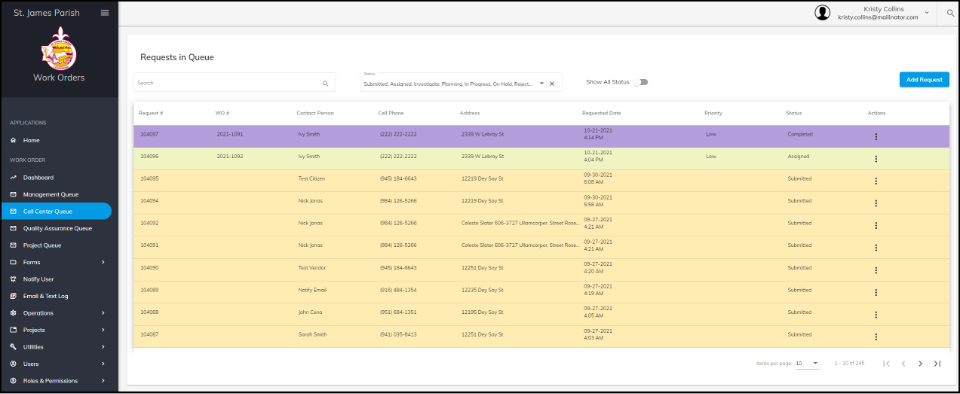Image resolution: width=960 pixels, height=394 pixels.
Task: Open Email & Text Log page
Action: pyautogui.click(x=46, y=296)
